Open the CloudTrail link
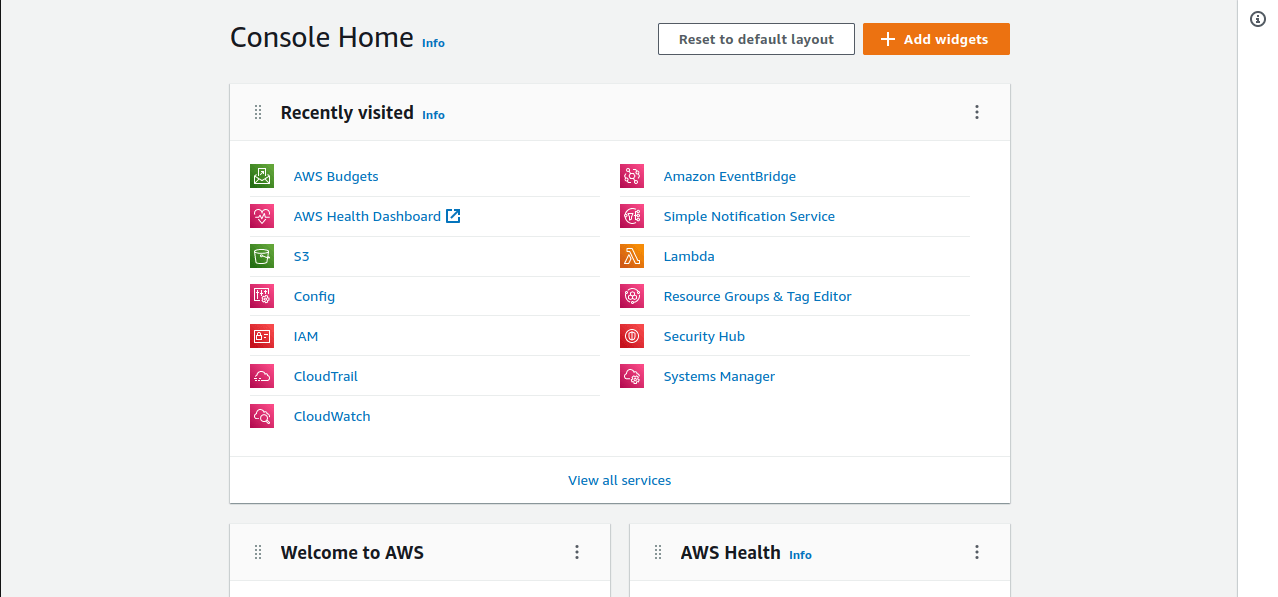Viewport: 1278px width, 597px height. [x=326, y=376]
